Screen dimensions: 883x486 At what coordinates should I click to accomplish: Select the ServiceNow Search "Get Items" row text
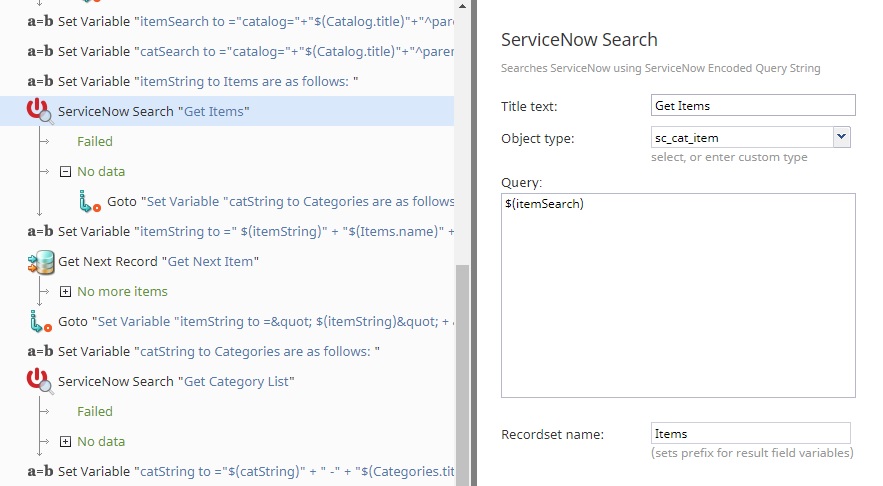(154, 112)
